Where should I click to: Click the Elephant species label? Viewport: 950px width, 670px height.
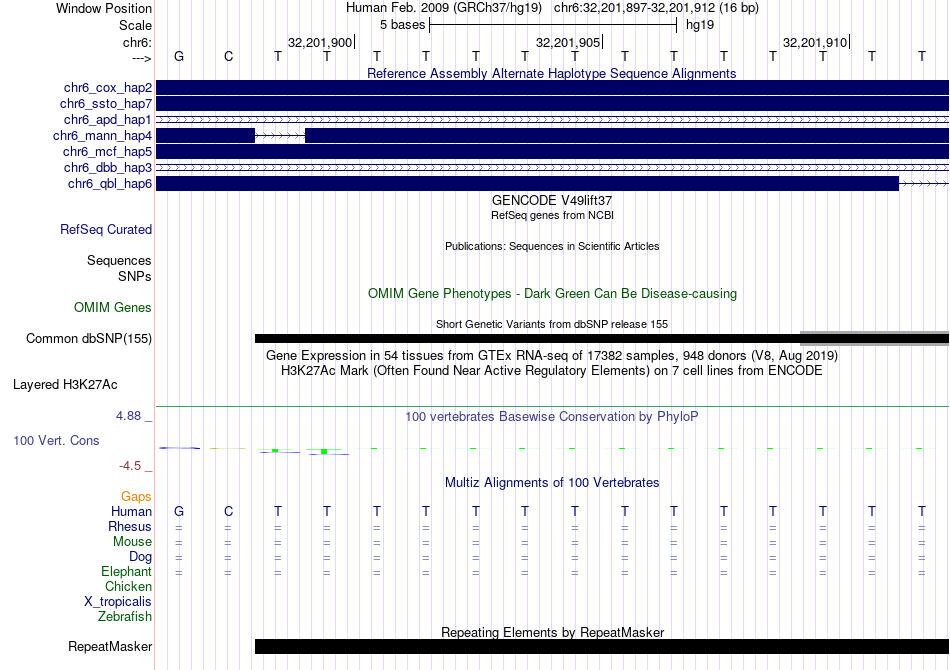(127, 572)
